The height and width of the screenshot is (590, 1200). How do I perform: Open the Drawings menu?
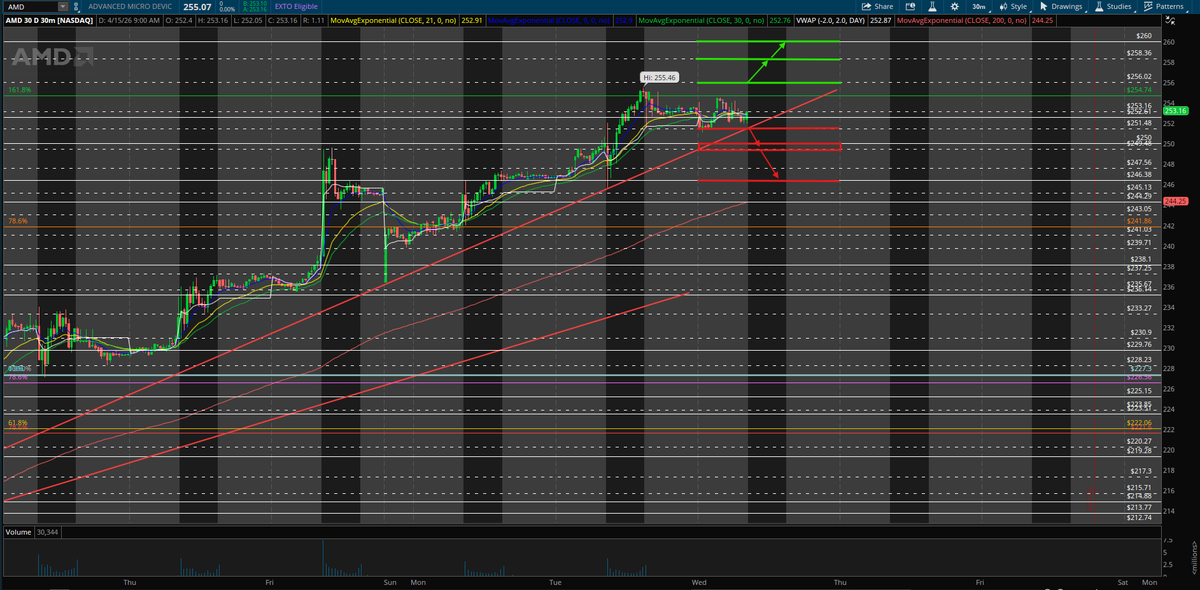1062,6
